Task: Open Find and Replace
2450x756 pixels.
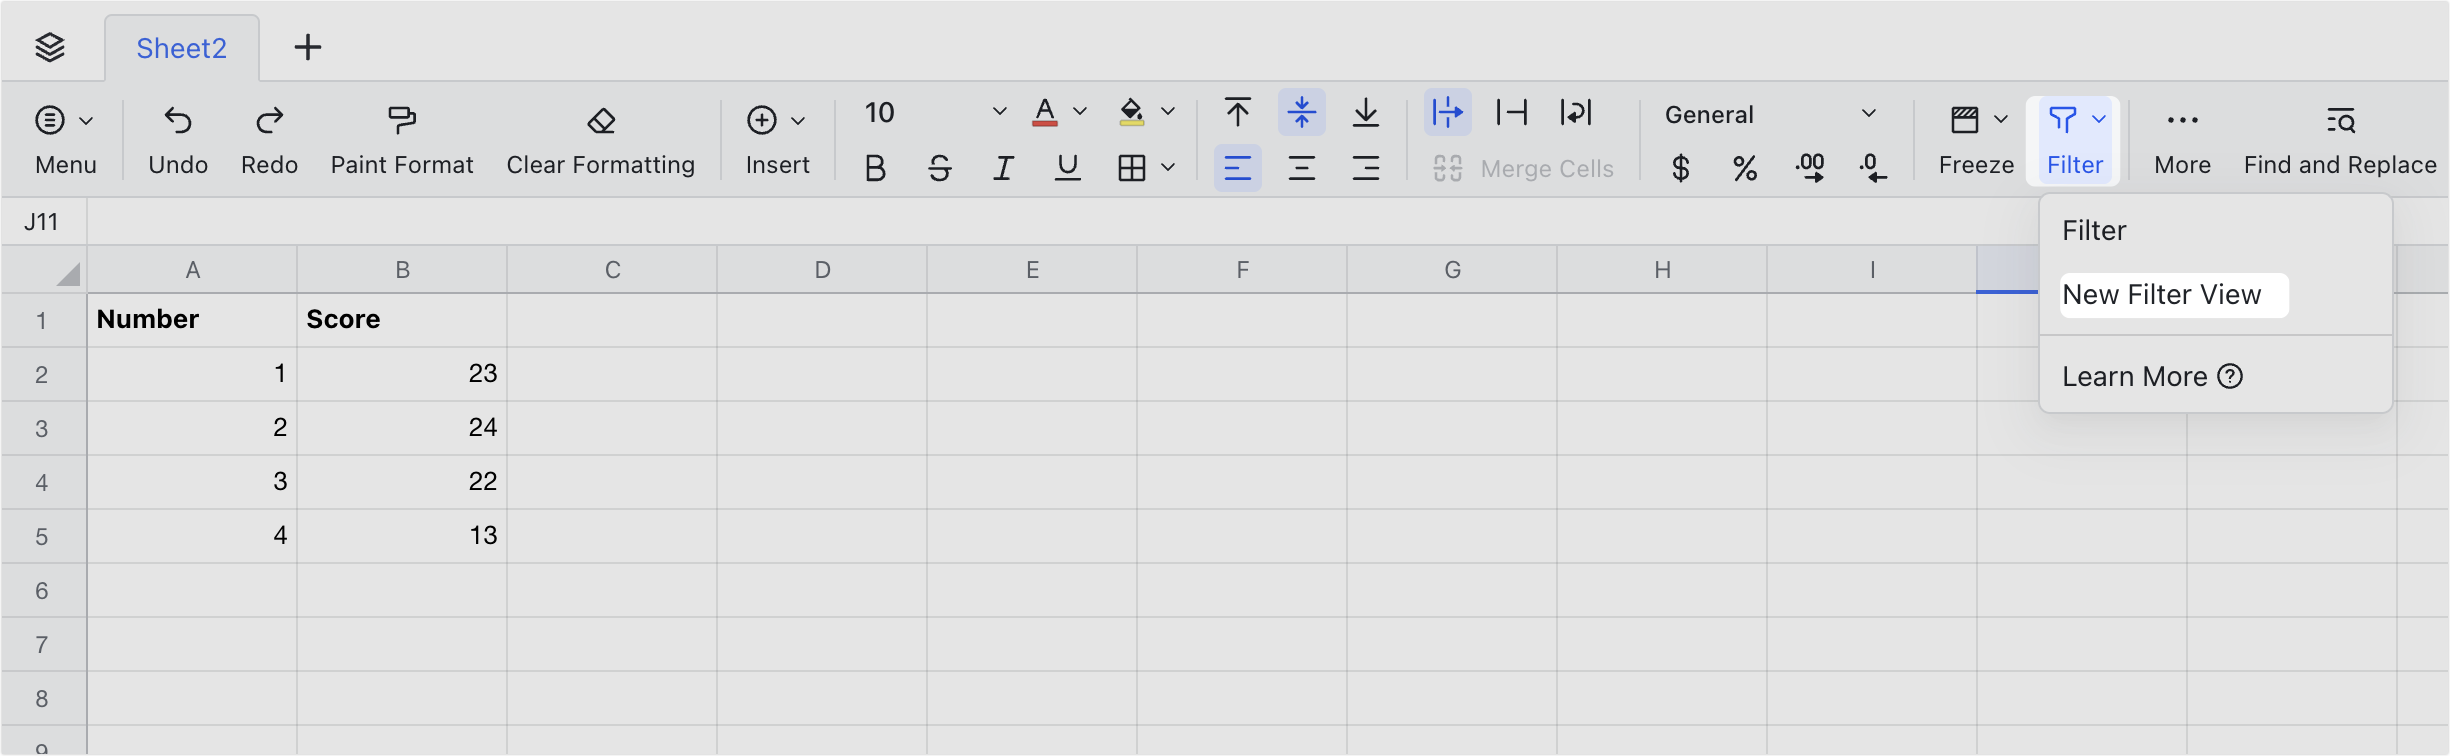Action: pyautogui.click(x=2340, y=140)
